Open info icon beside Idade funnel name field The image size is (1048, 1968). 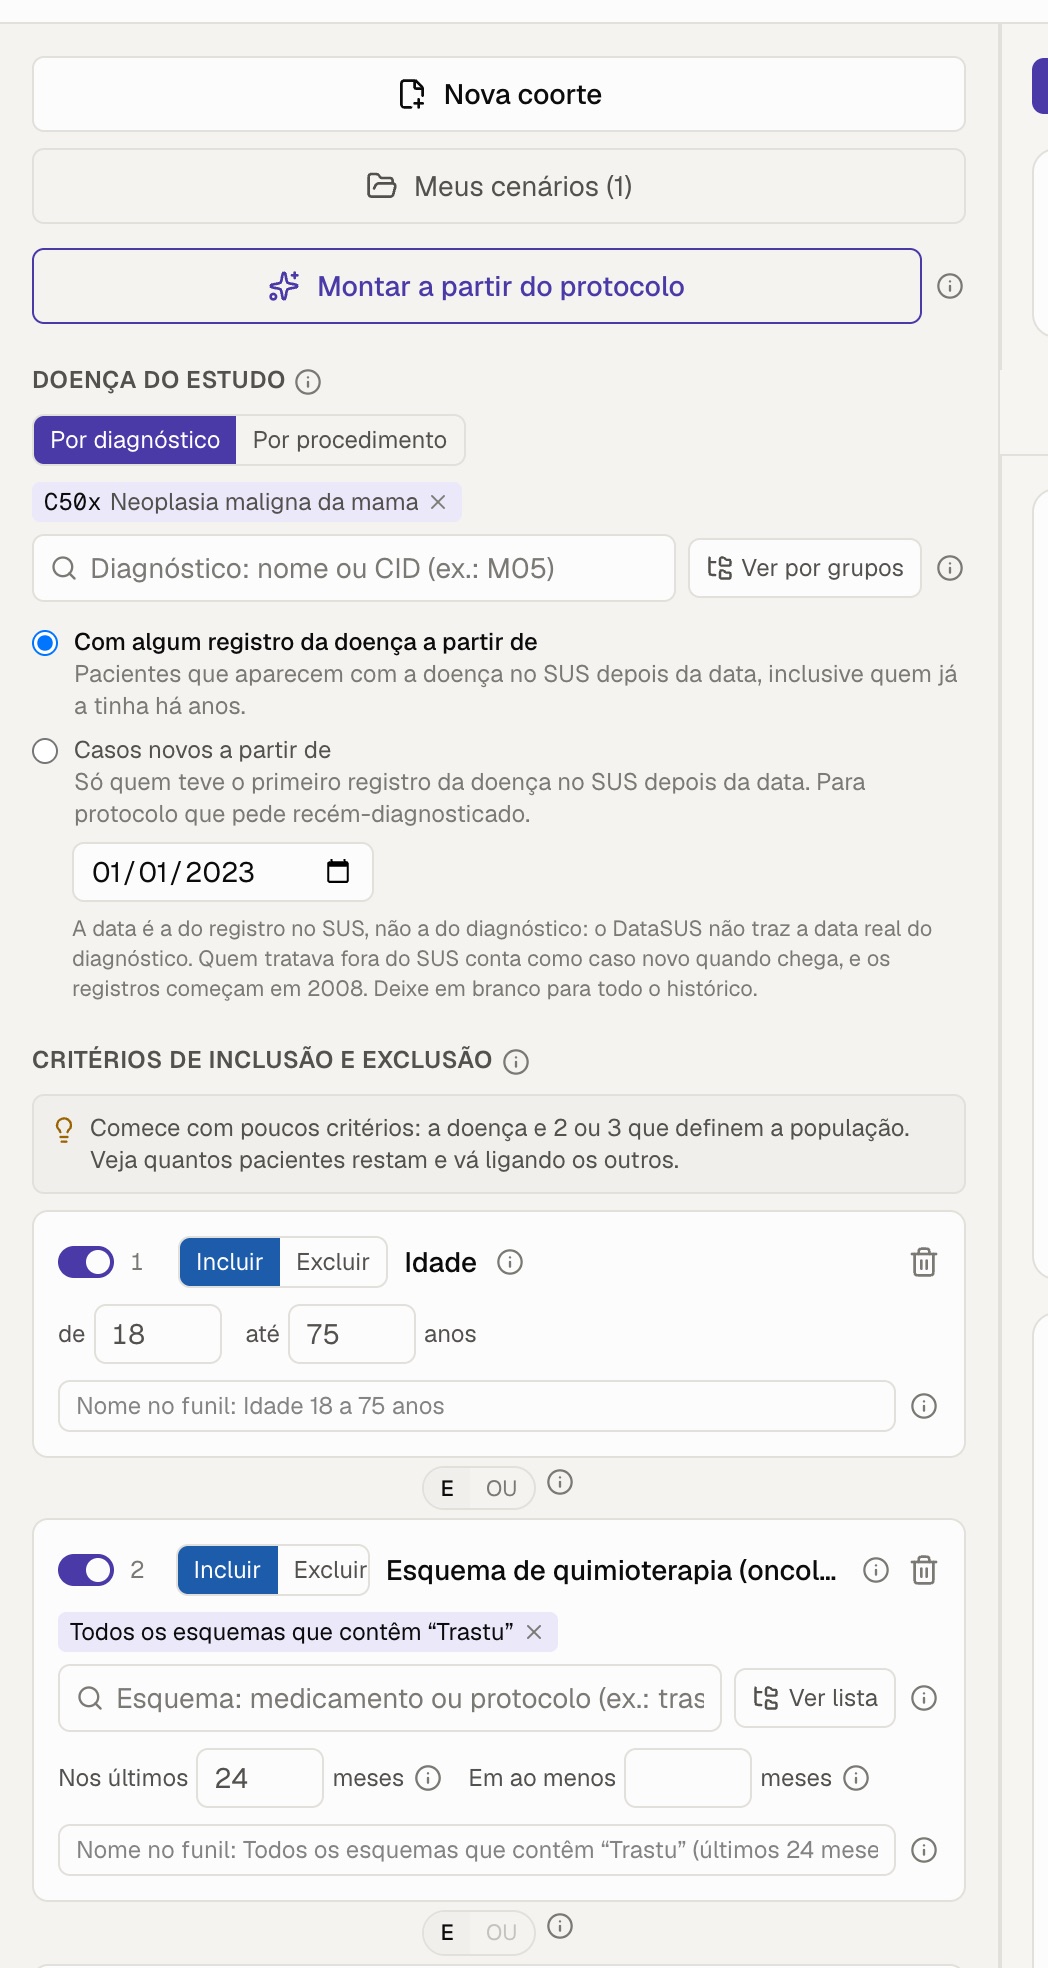click(924, 1406)
